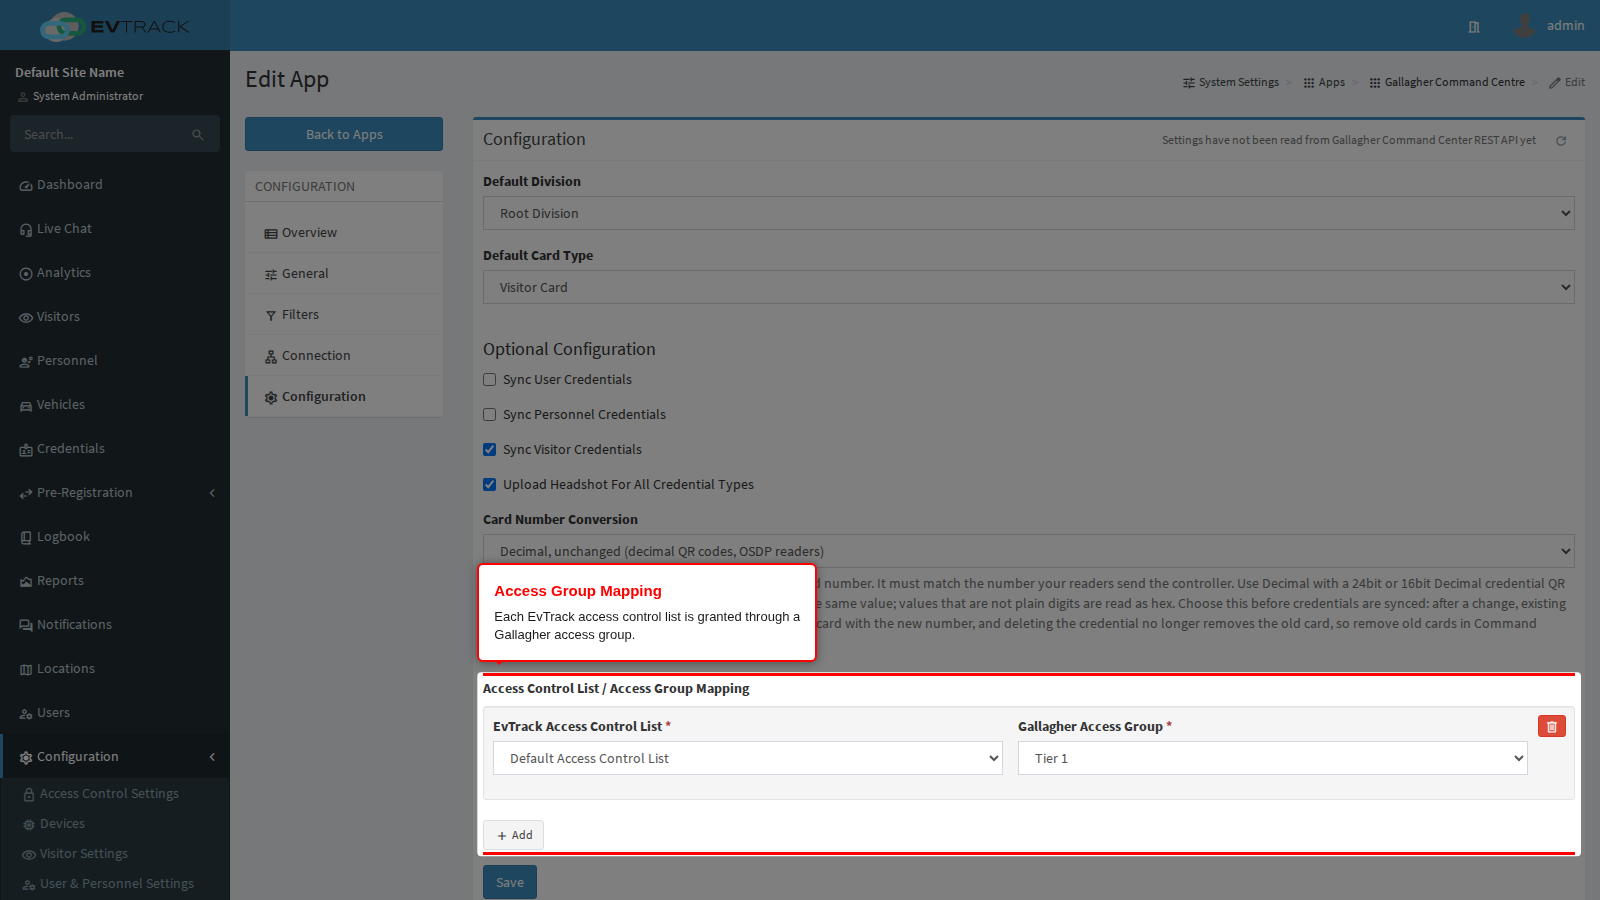Enable Sync User Credentials checkbox
The width and height of the screenshot is (1600, 900).
490,380
